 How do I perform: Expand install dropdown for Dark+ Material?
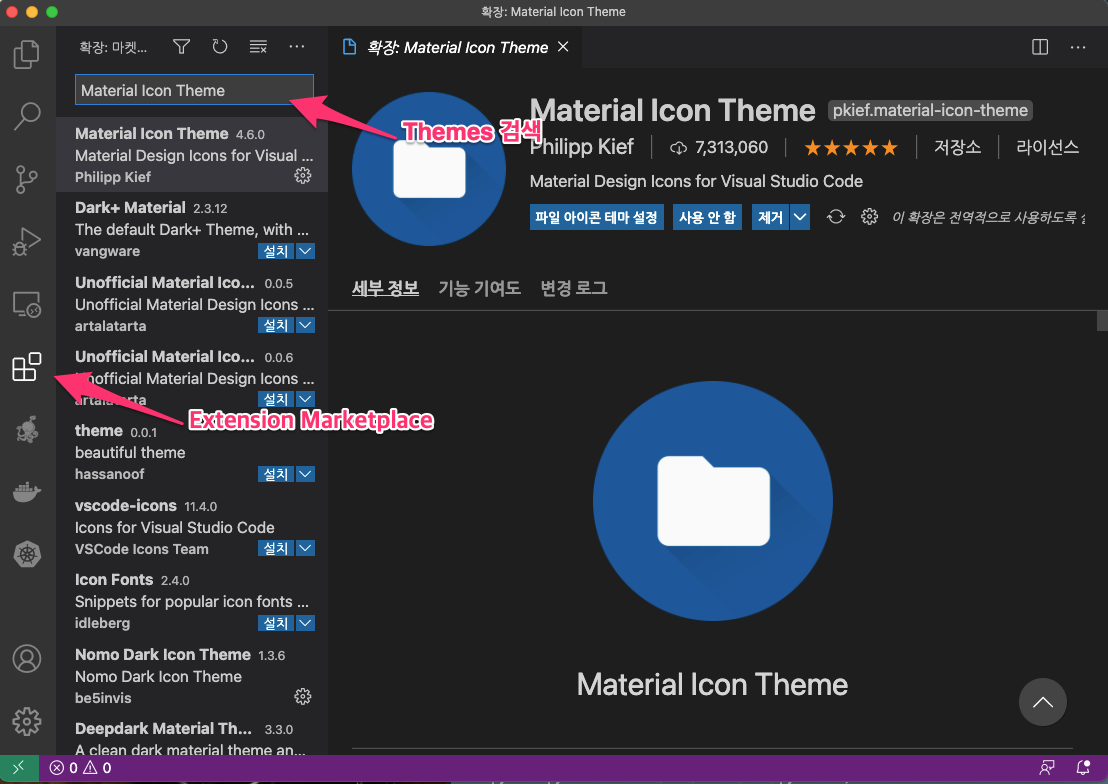(x=305, y=251)
